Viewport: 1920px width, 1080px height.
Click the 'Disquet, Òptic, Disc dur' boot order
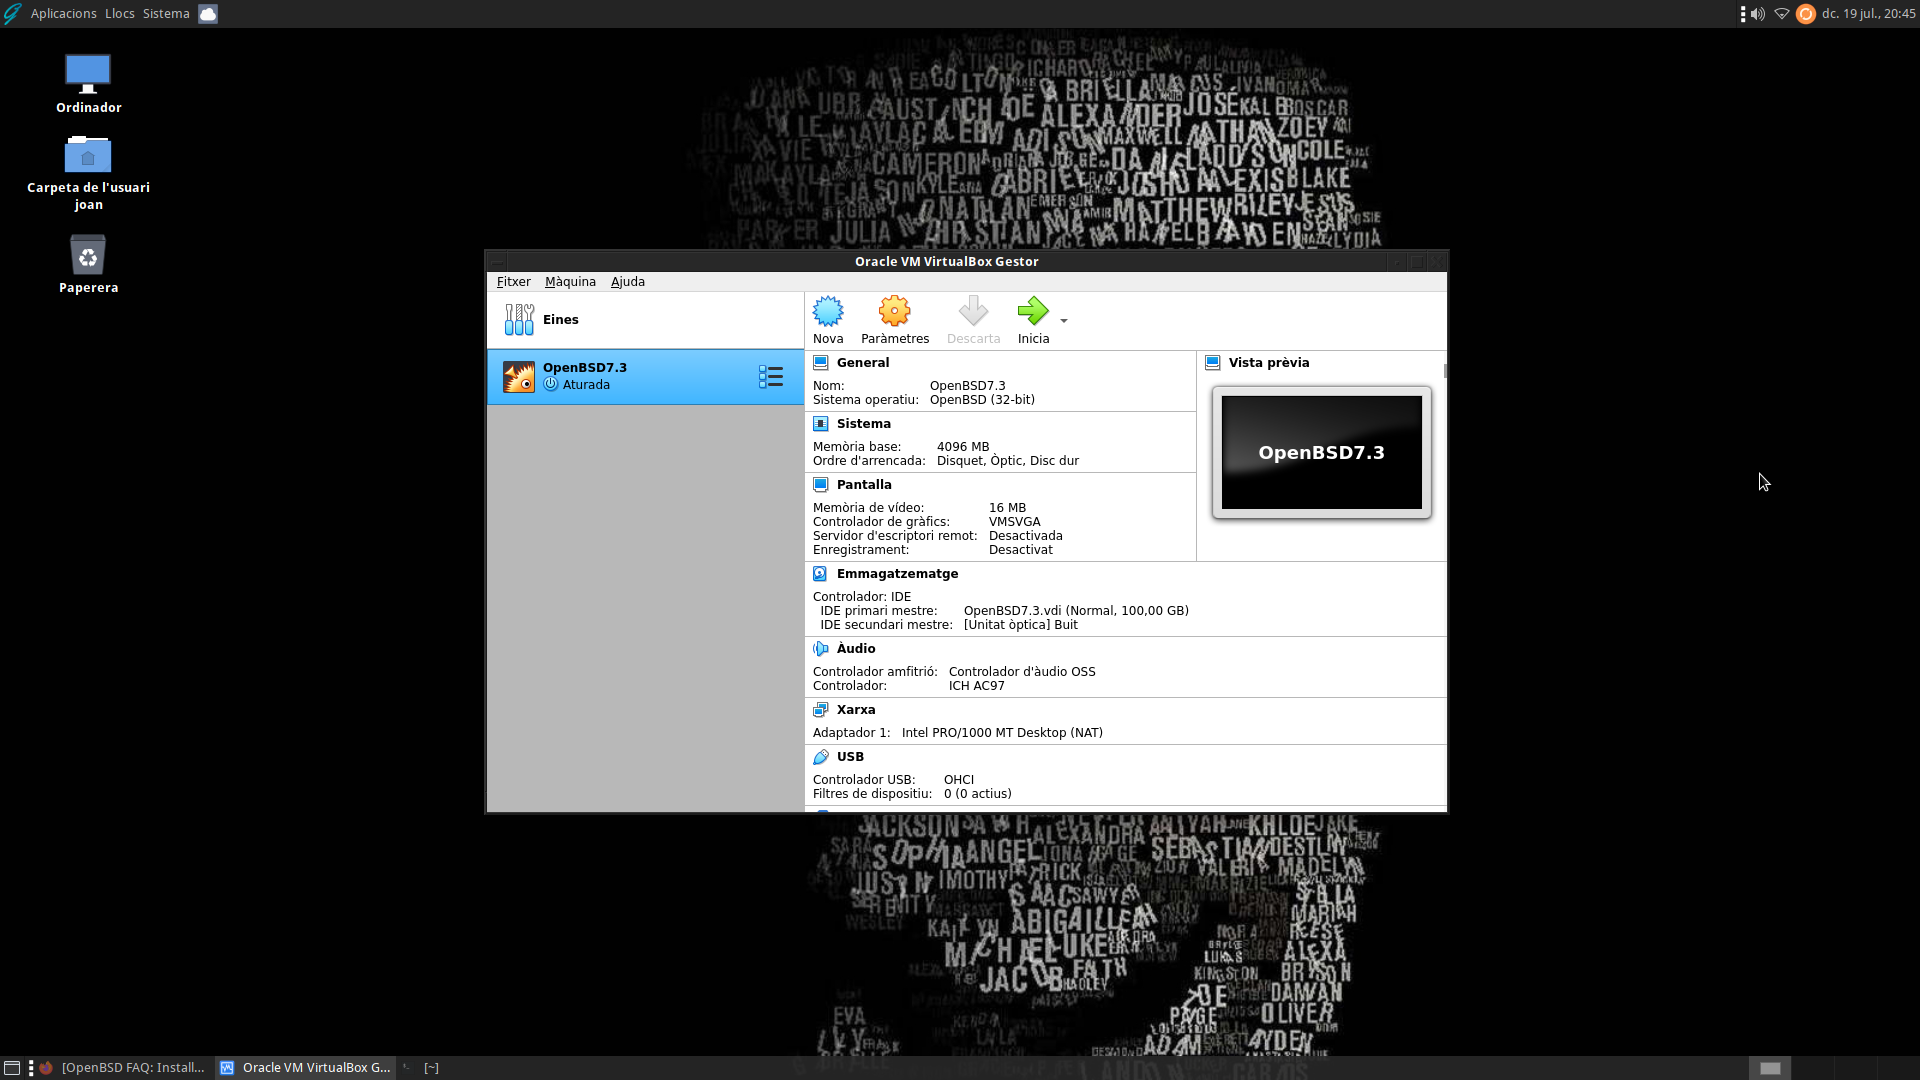pyautogui.click(x=1008, y=461)
